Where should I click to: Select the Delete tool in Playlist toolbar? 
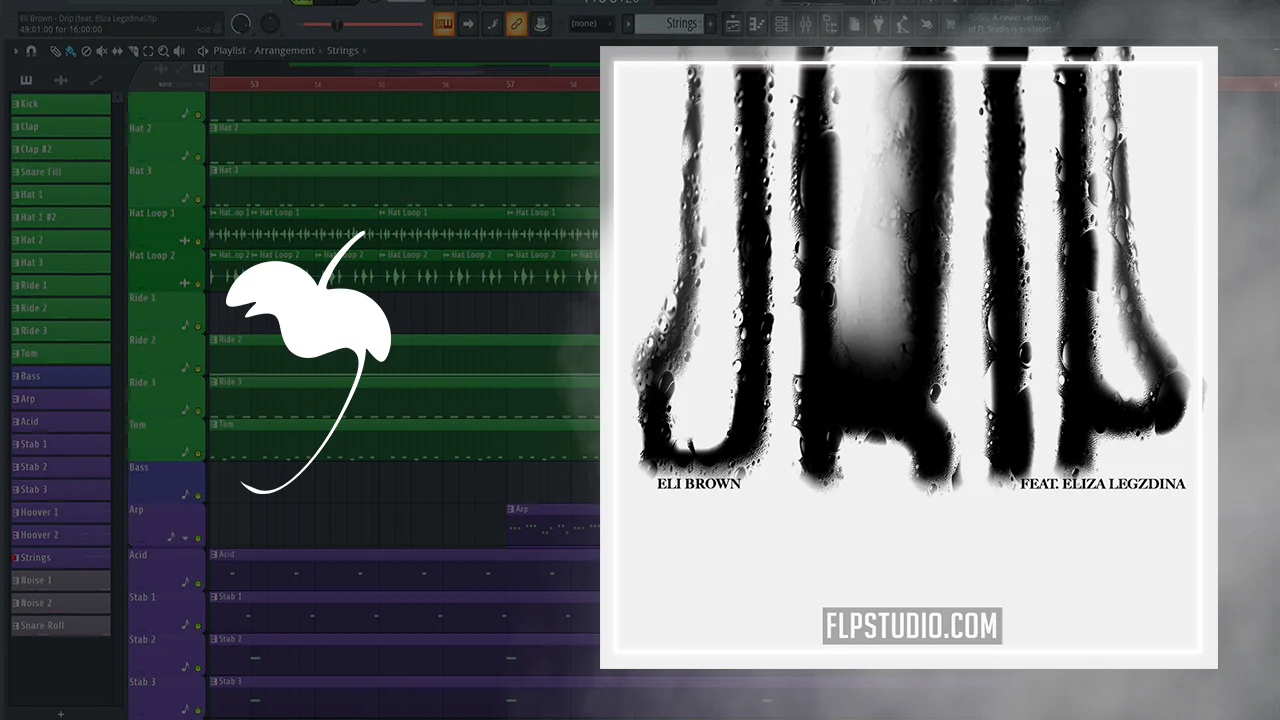pos(86,51)
